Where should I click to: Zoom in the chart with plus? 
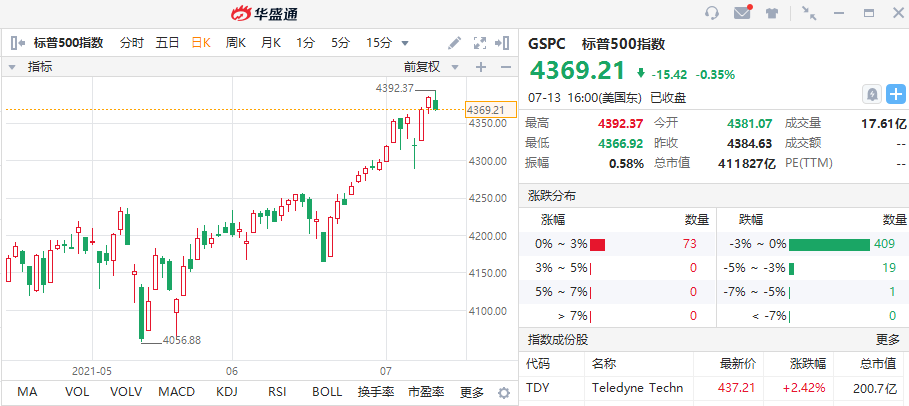[x=481, y=67]
